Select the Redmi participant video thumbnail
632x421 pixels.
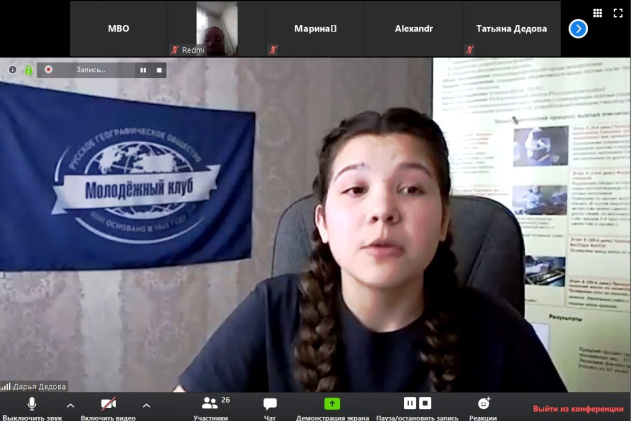(216, 29)
